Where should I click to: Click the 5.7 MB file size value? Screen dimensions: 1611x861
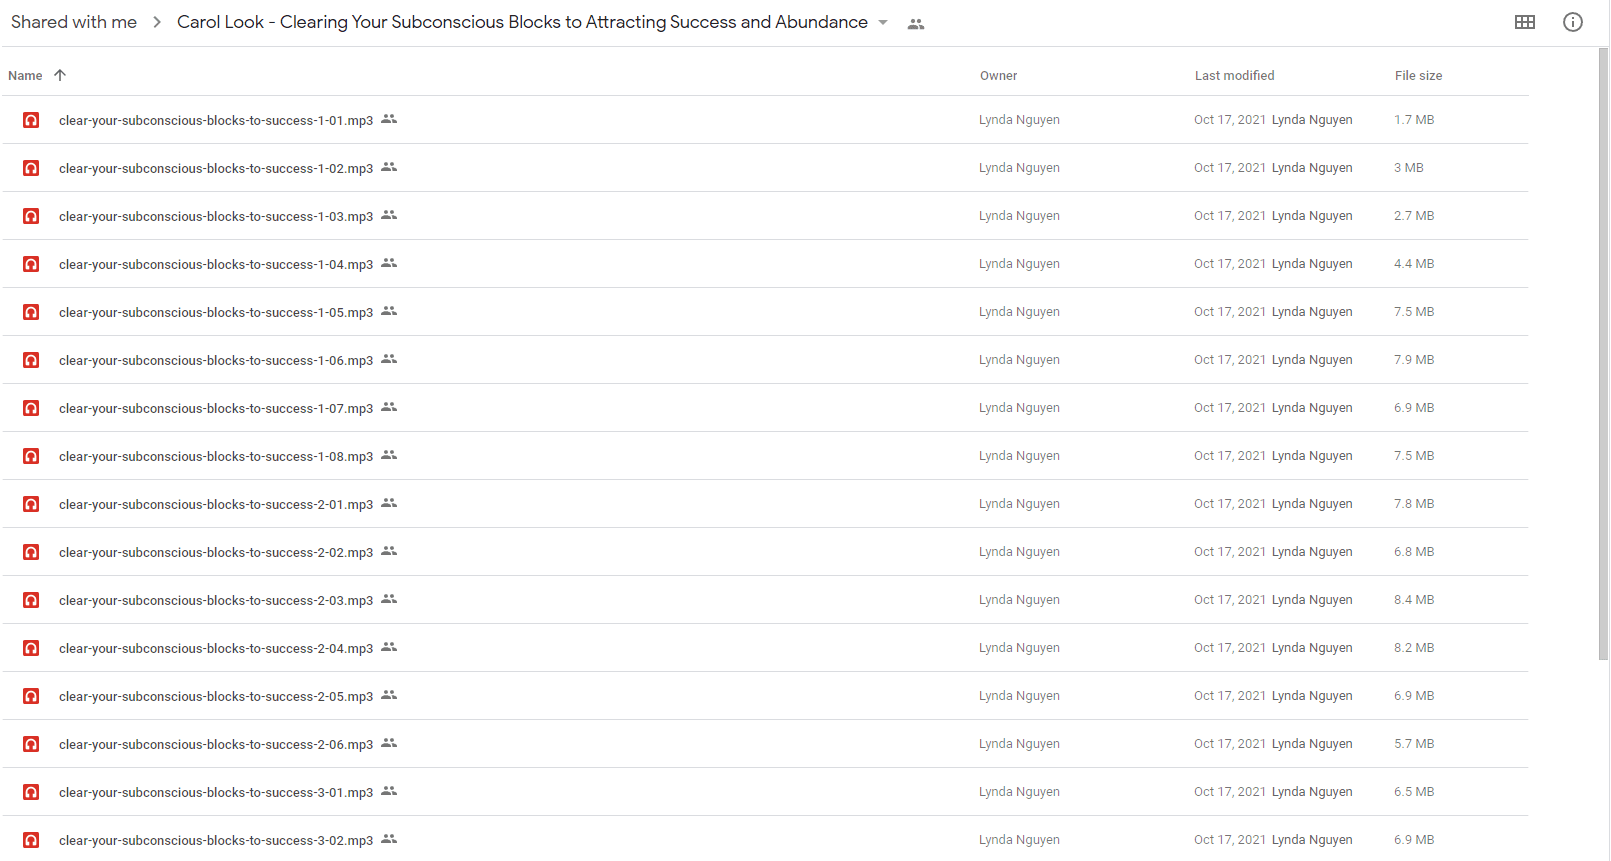click(1414, 744)
